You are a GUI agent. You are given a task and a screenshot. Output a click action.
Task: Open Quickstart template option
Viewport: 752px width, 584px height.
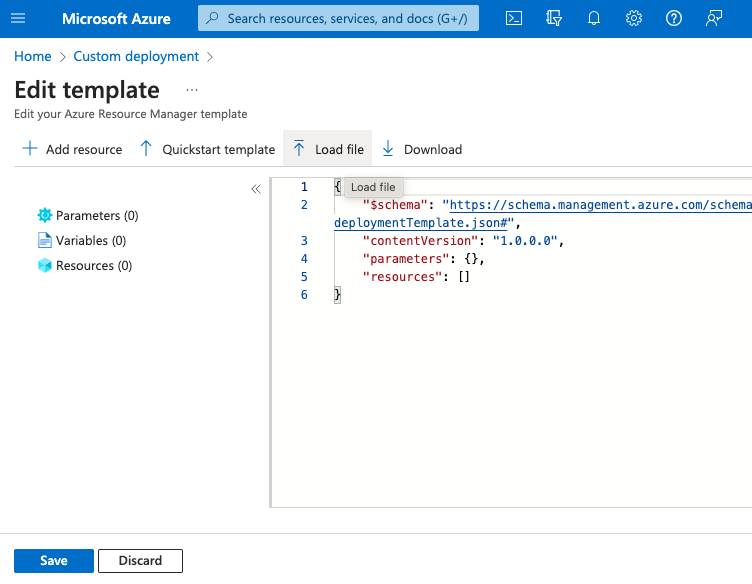coord(206,149)
